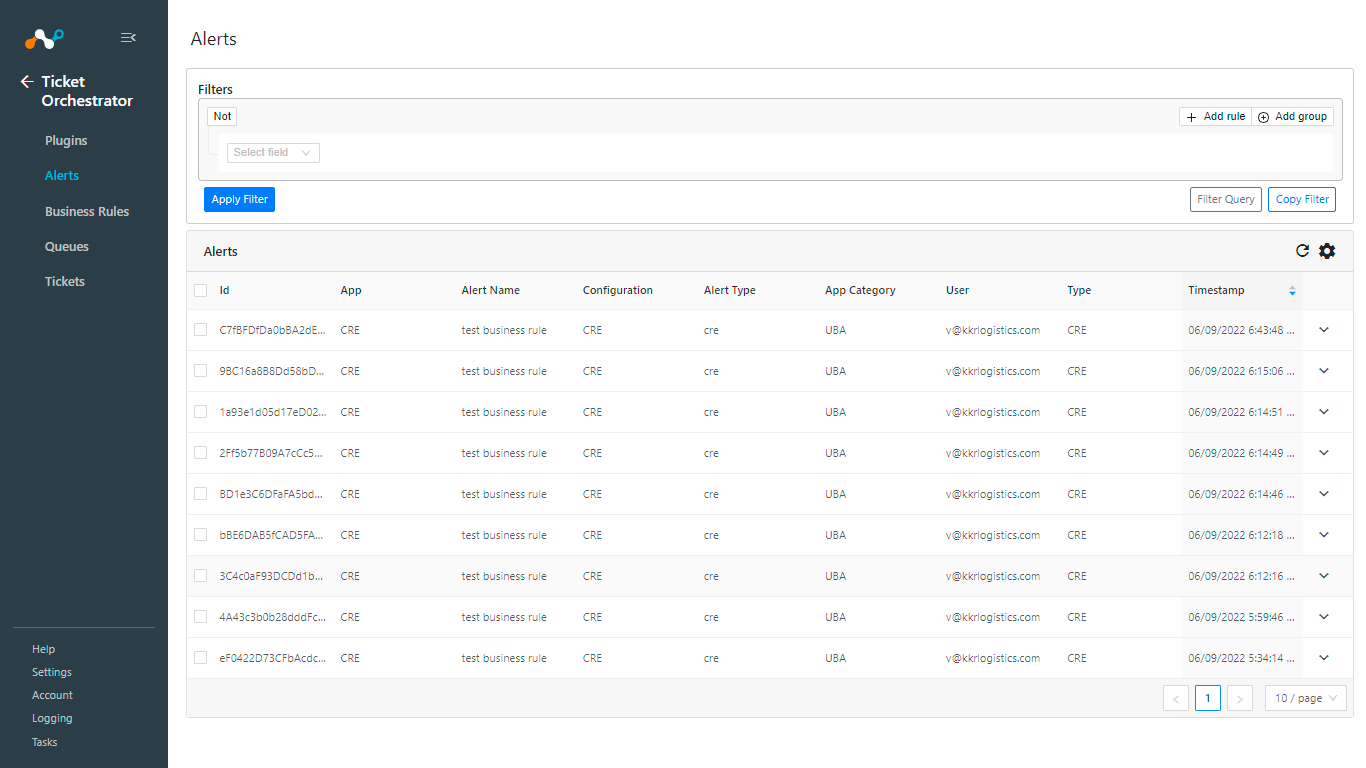
Task: Click App Category column header
Action: click(860, 290)
